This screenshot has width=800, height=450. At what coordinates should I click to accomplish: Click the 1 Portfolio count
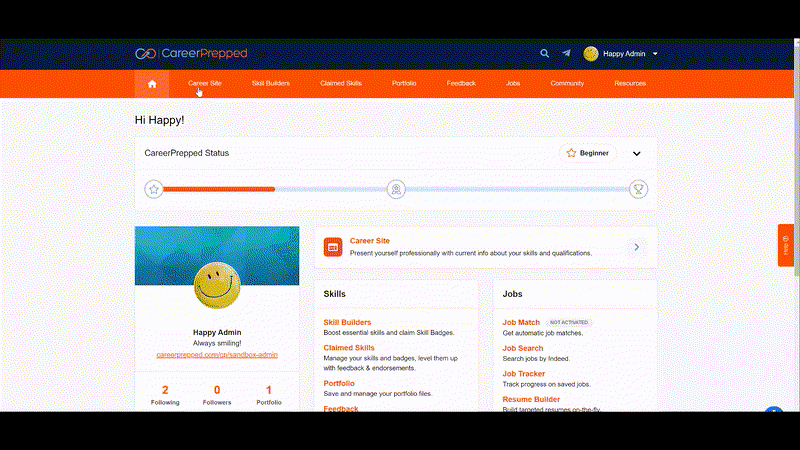click(269, 395)
